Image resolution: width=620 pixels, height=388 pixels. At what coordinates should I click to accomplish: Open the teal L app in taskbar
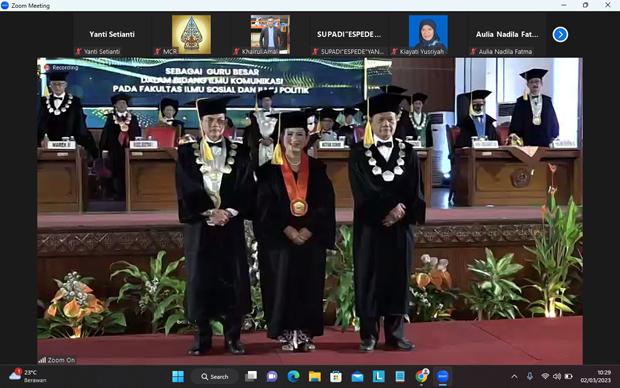[378, 377]
